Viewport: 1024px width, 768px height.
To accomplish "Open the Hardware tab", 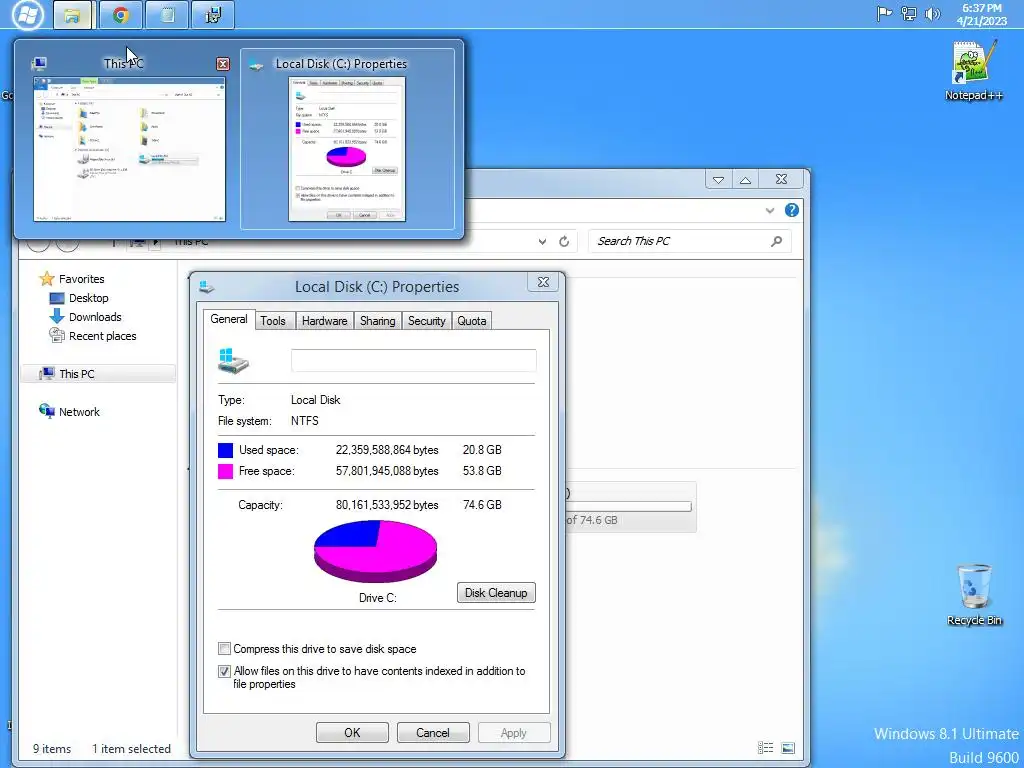I will tap(325, 321).
